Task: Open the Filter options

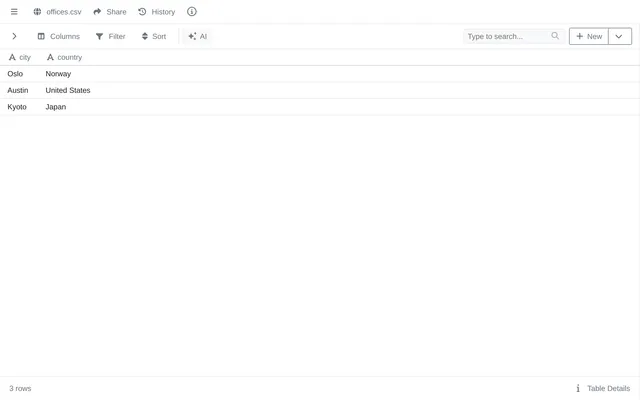Action: point(111,36)
